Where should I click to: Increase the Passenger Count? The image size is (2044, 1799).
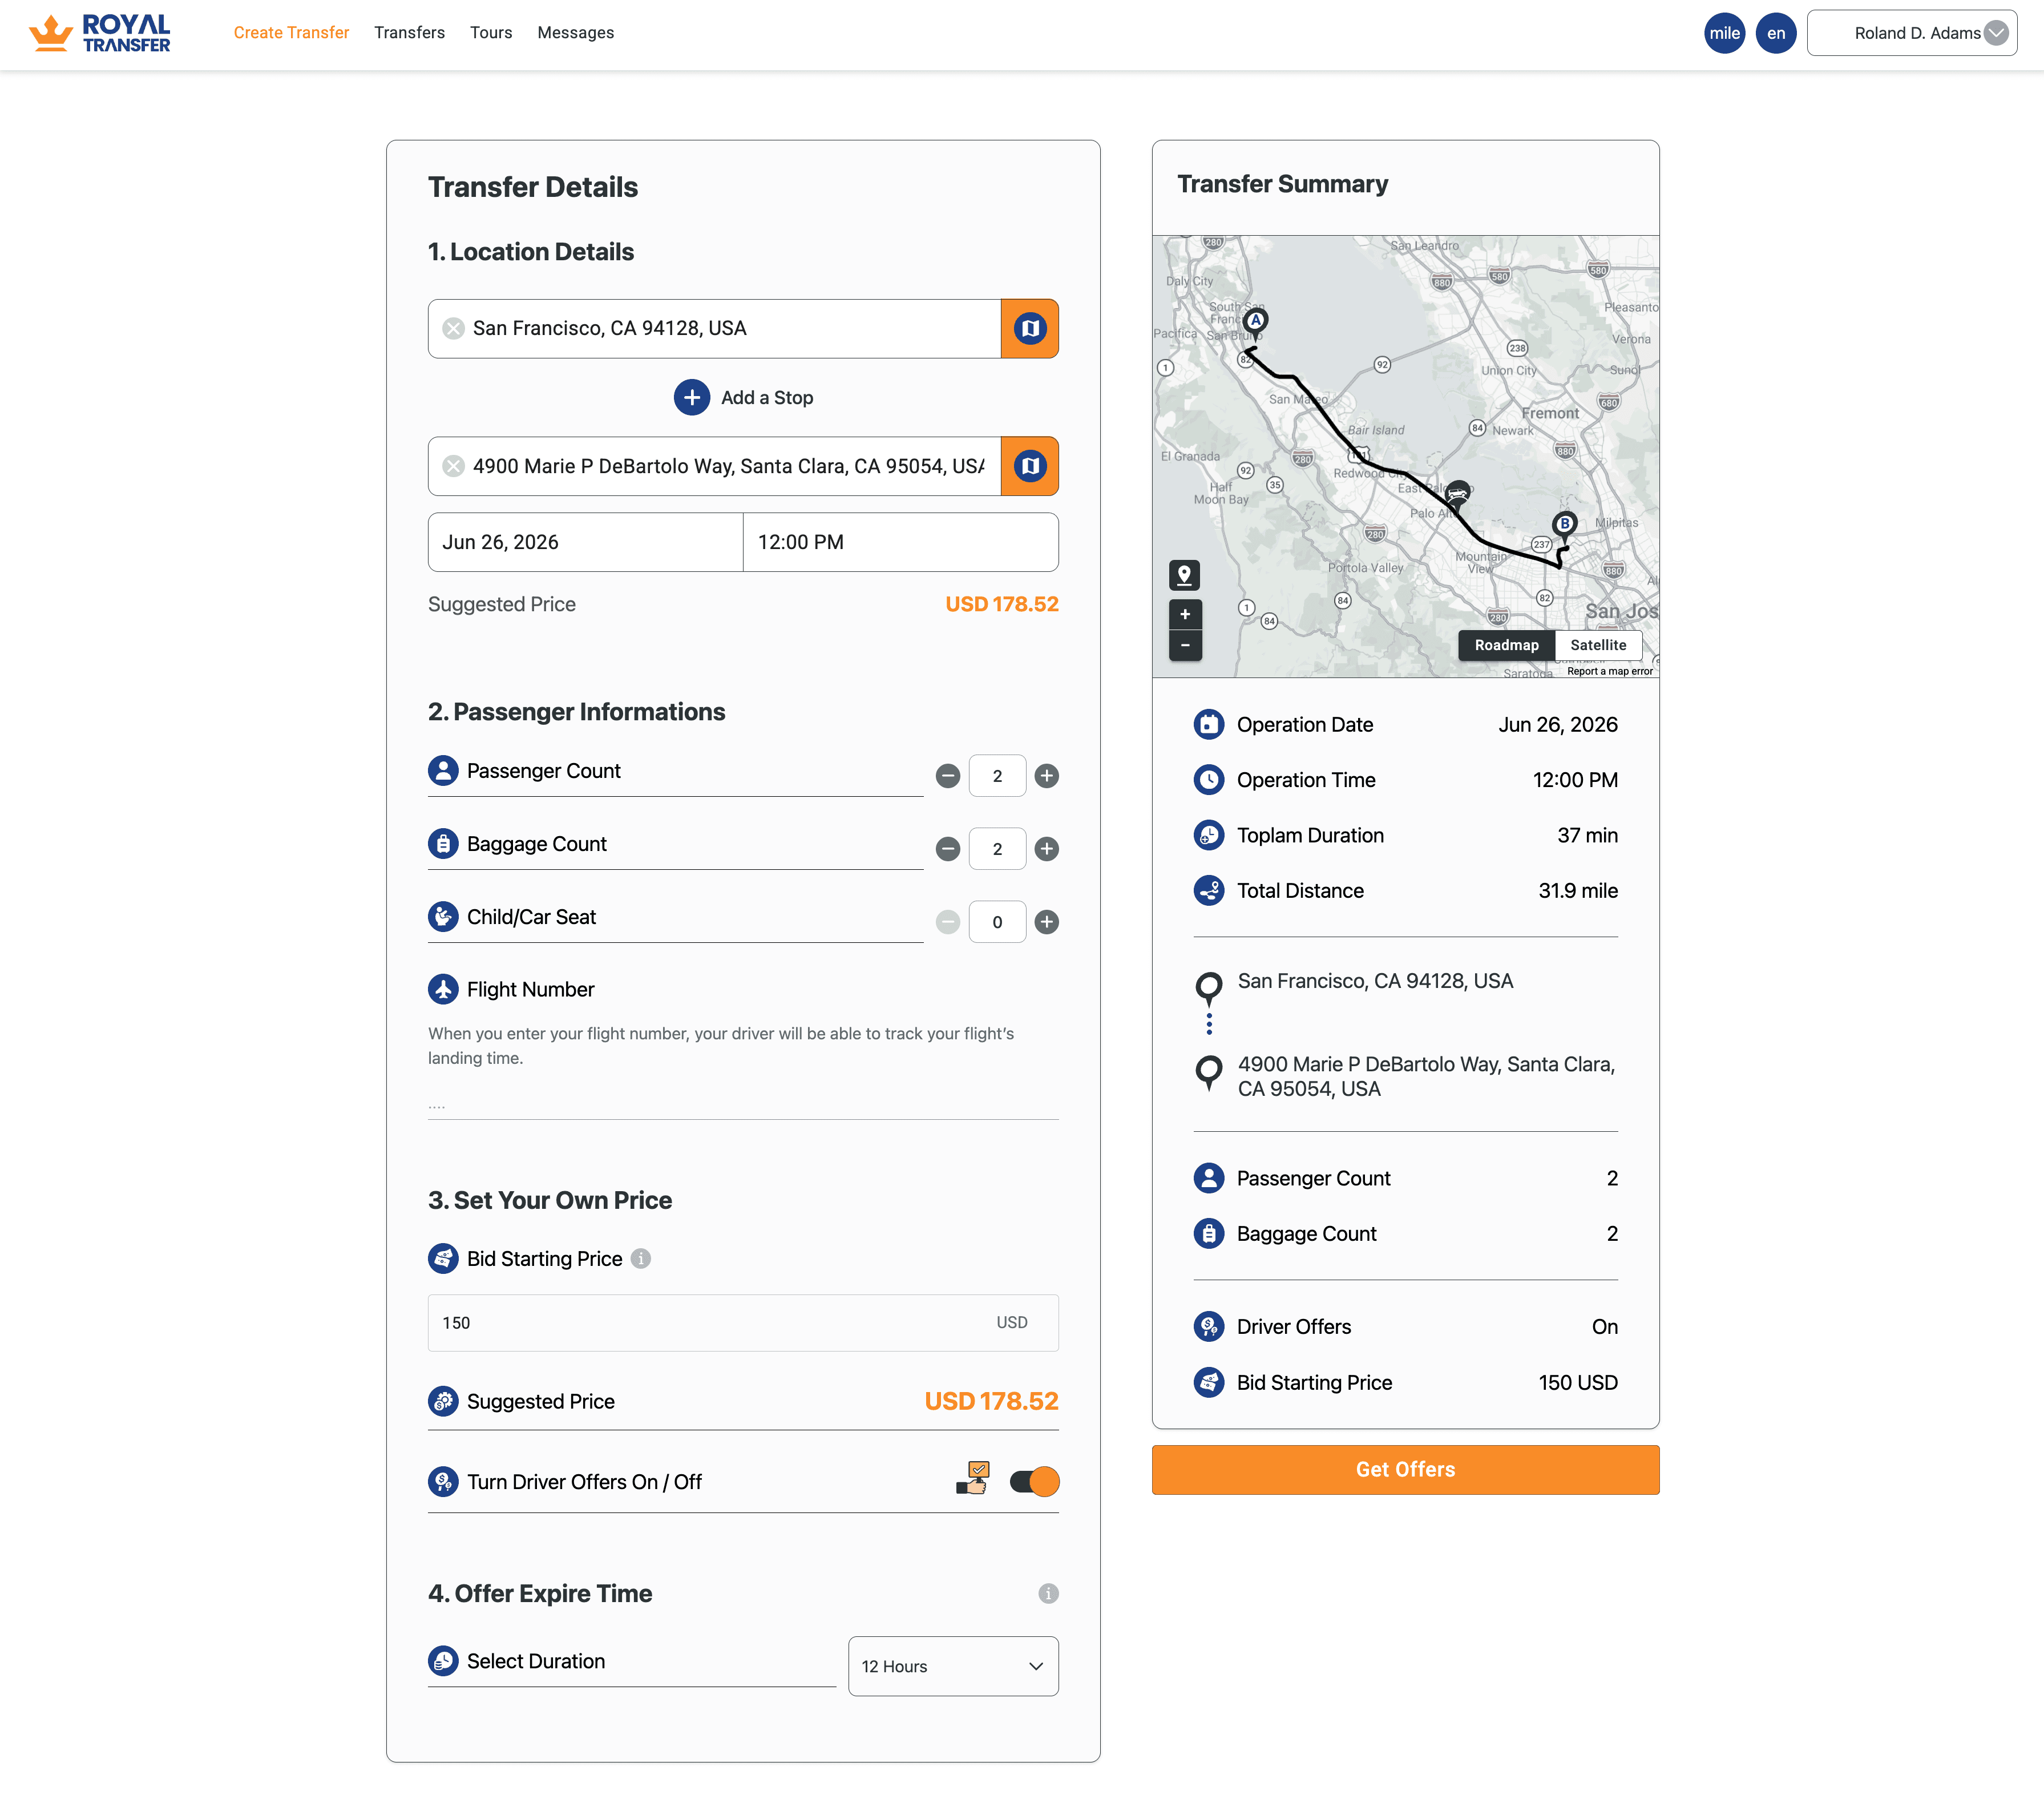click(1046, 776)
